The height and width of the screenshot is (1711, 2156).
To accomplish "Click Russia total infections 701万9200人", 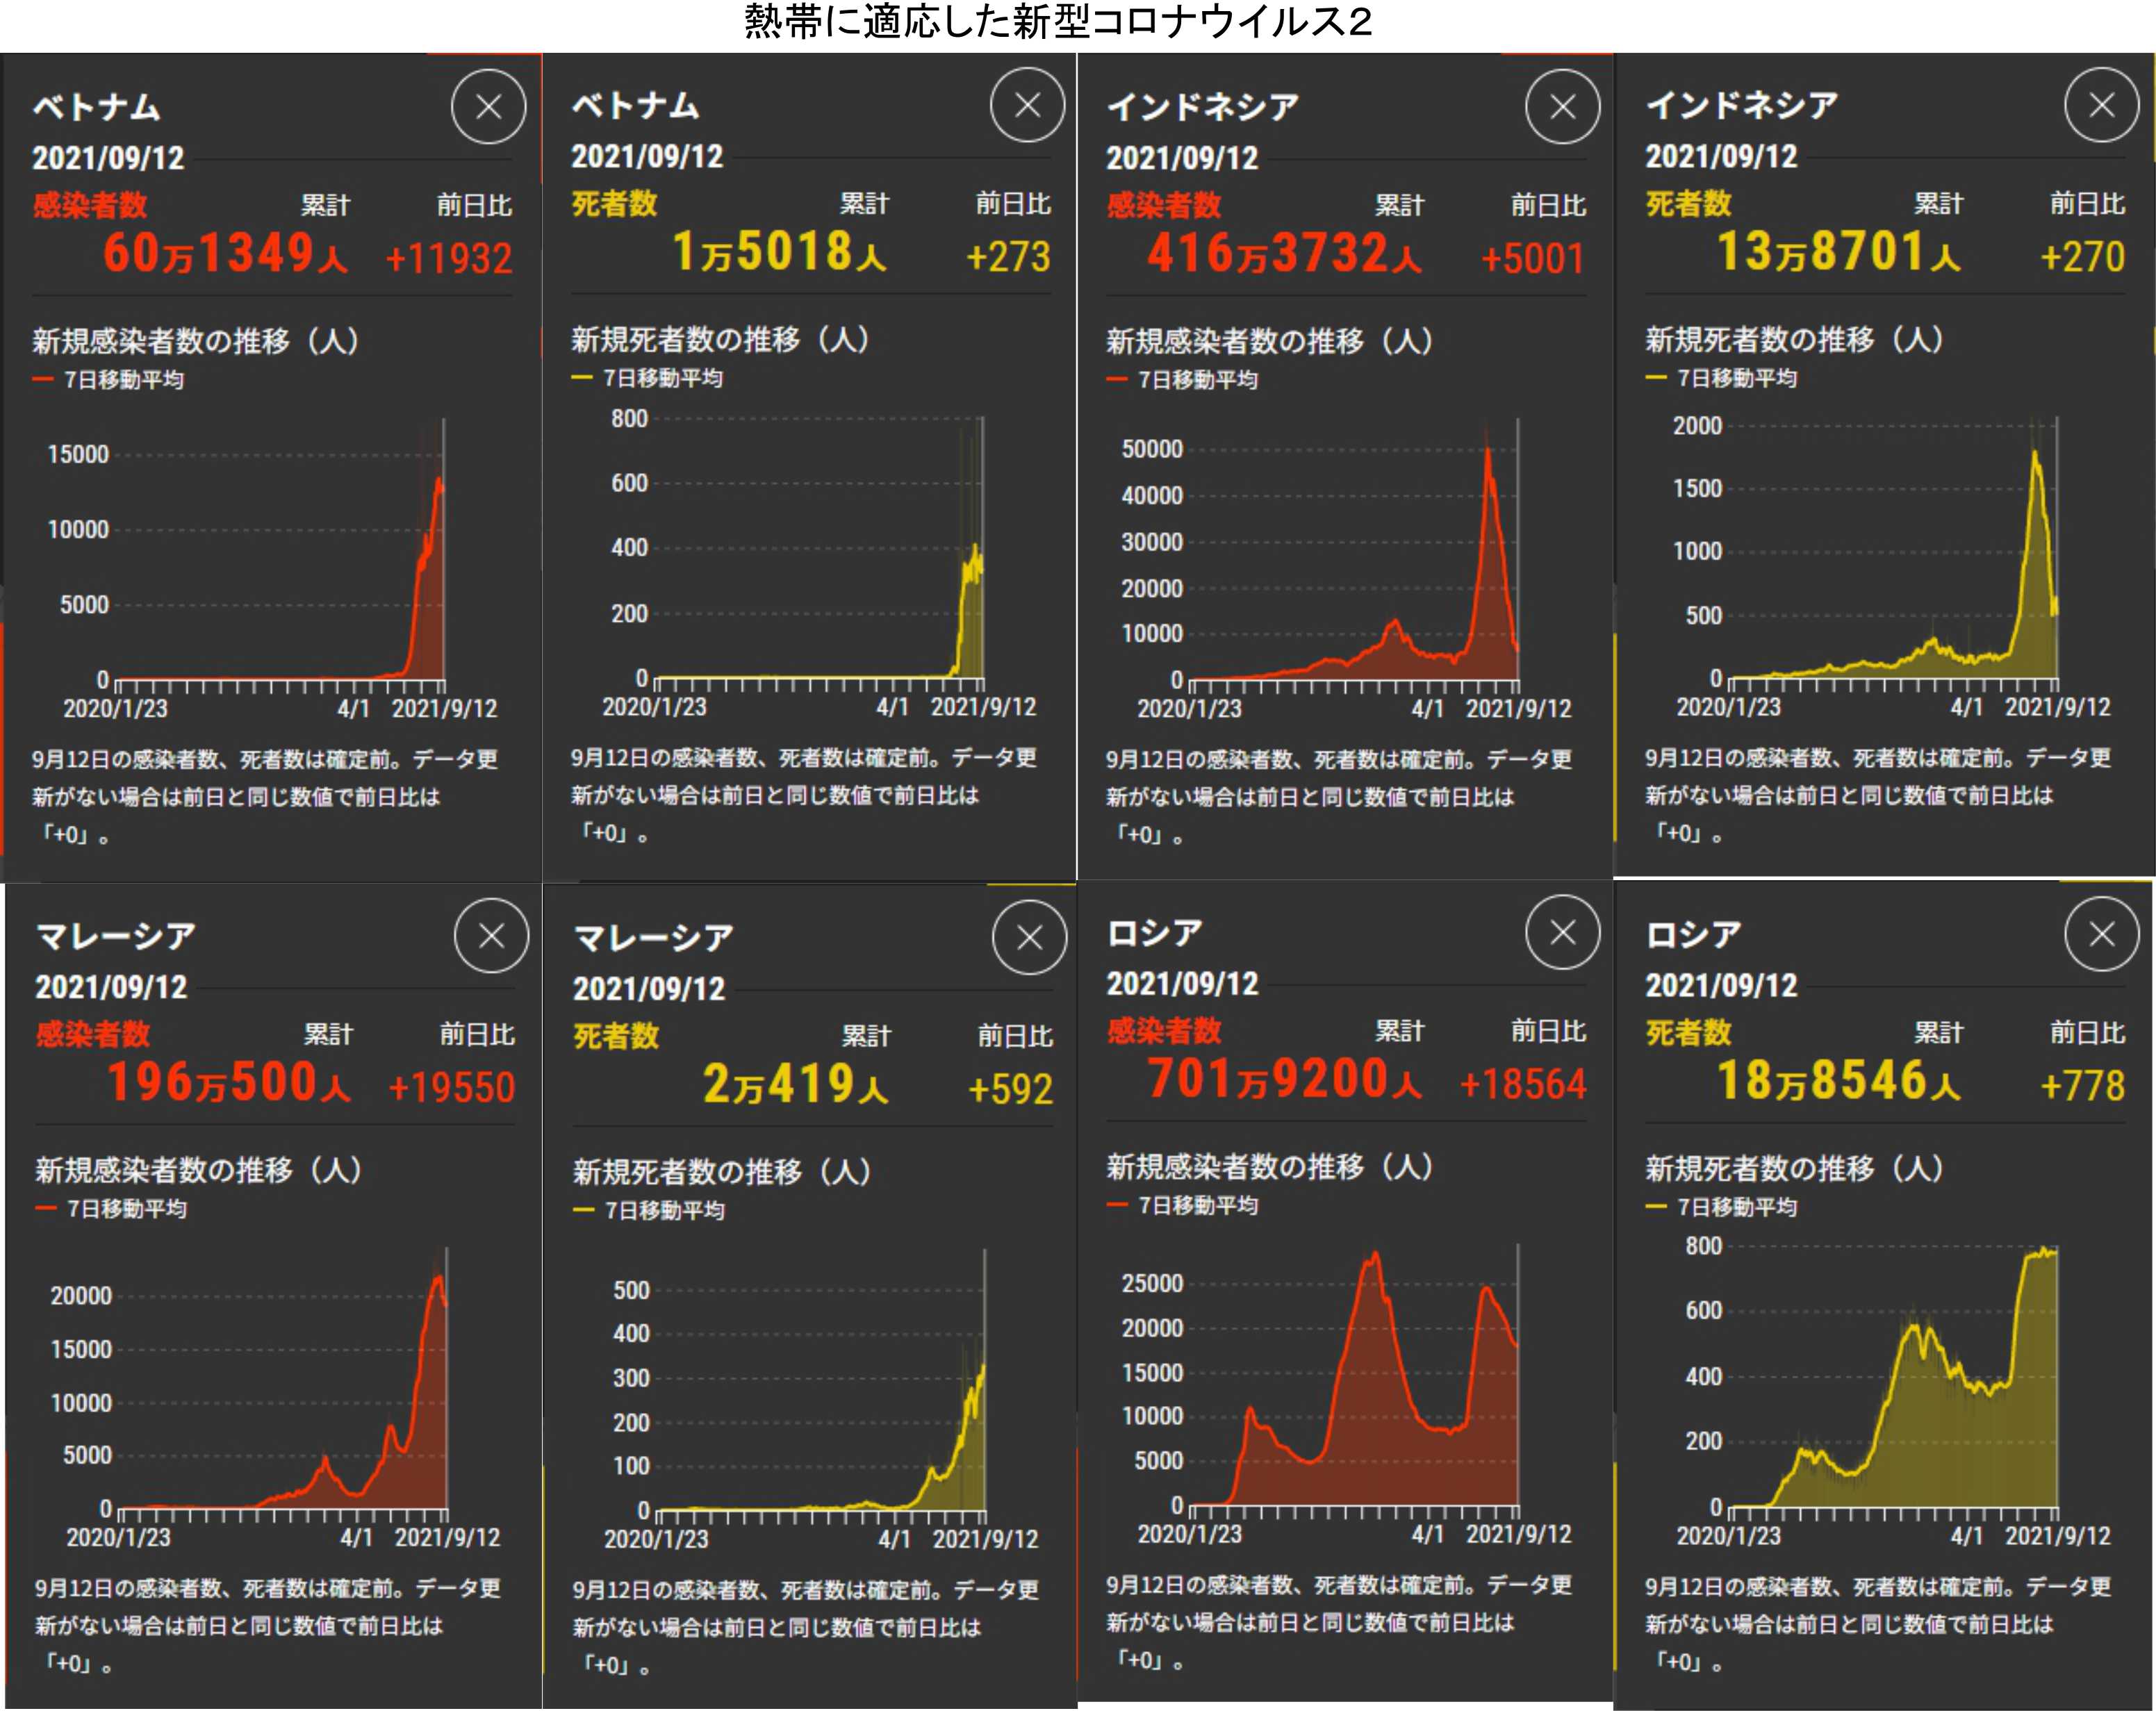I will (x=1284, y=1079).
